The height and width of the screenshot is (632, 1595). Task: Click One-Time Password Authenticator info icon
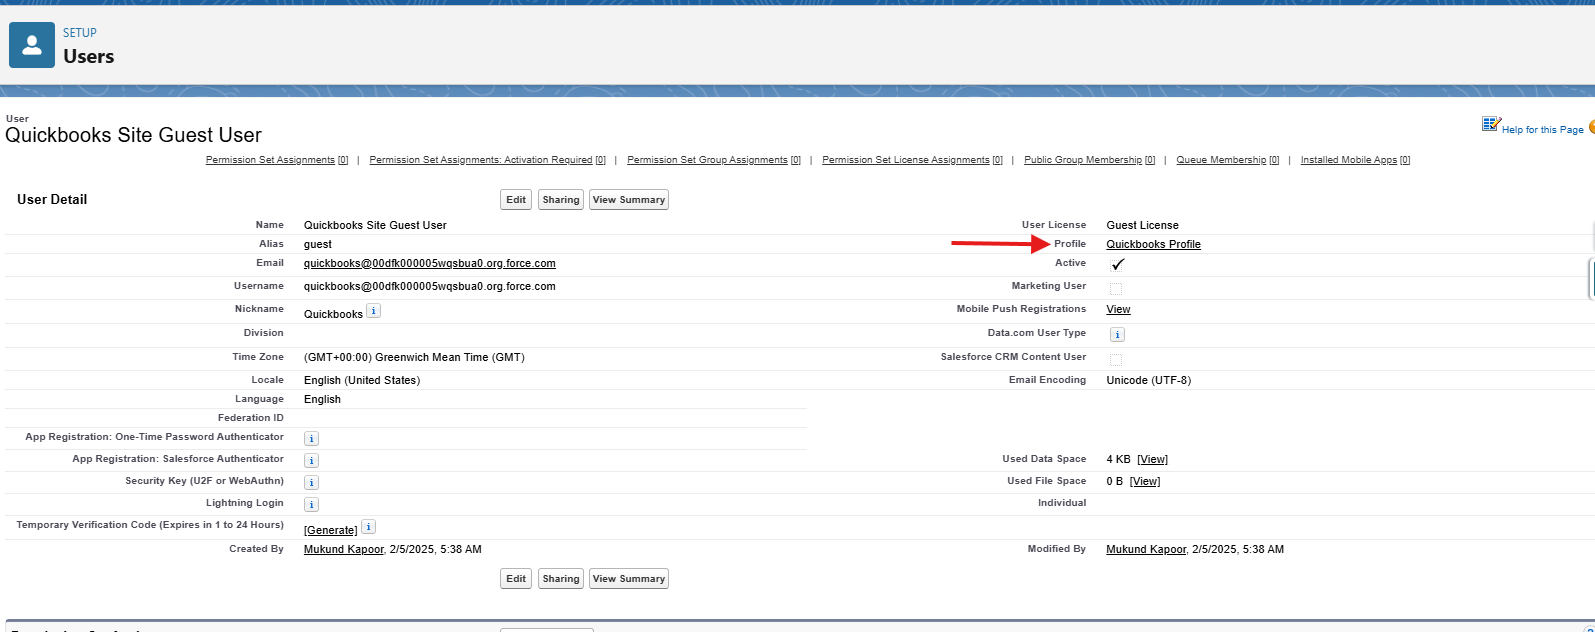(x=311, y=439)
